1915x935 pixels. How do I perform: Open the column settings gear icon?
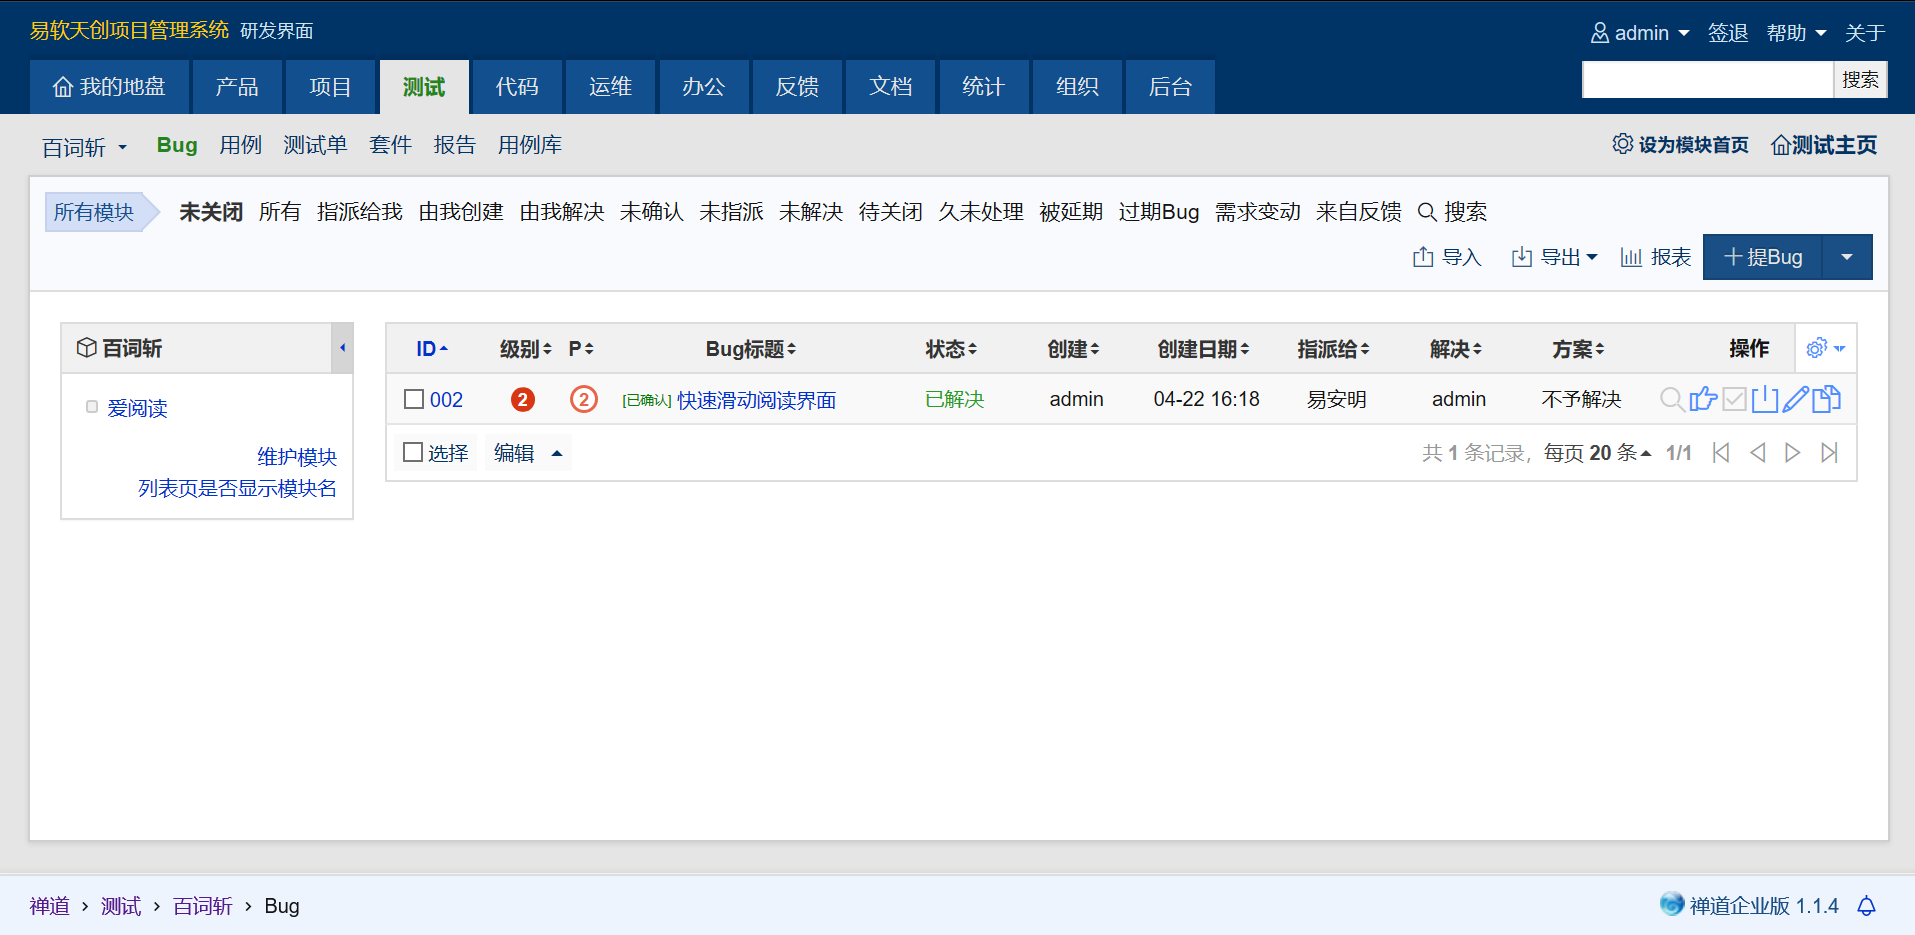(1817, 348)
